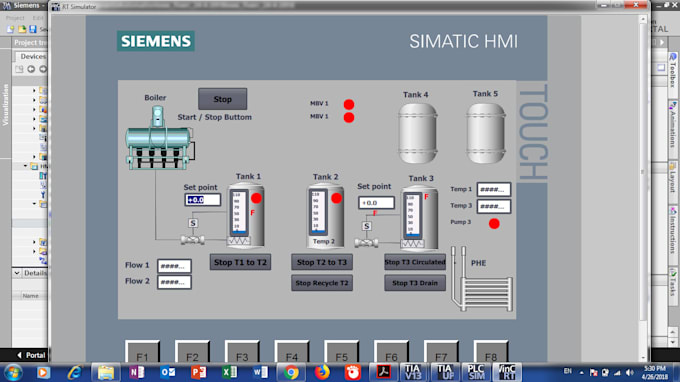Click the Tank 3 level gauge
Viewport: 680px width, 382px height.
click(412, 215)
